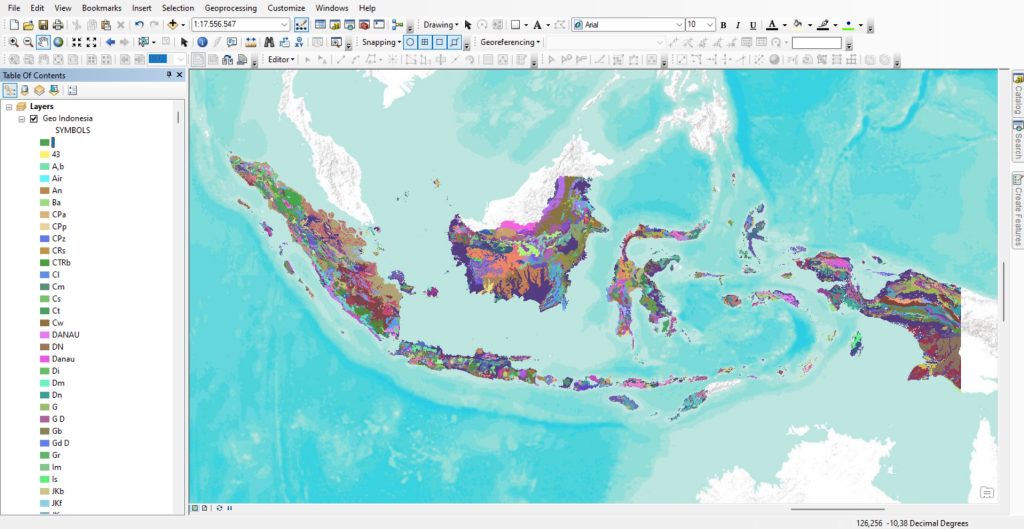Go back to previous extent

(x=110, y=42)
